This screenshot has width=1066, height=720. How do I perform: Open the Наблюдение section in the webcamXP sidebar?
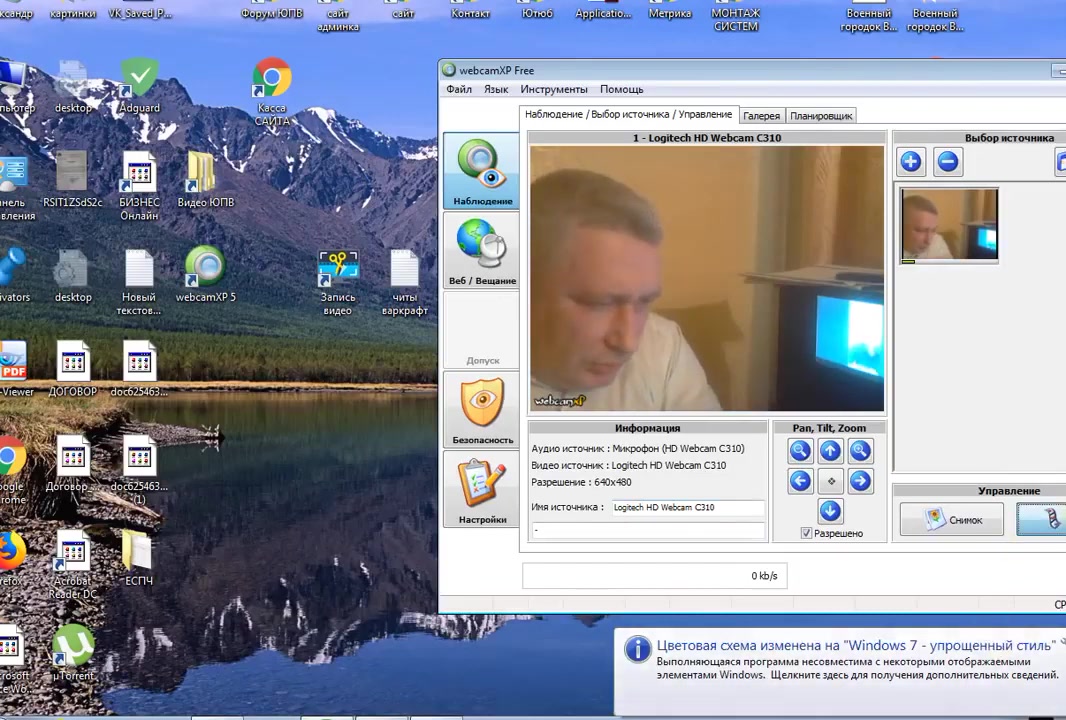(481, 170)
